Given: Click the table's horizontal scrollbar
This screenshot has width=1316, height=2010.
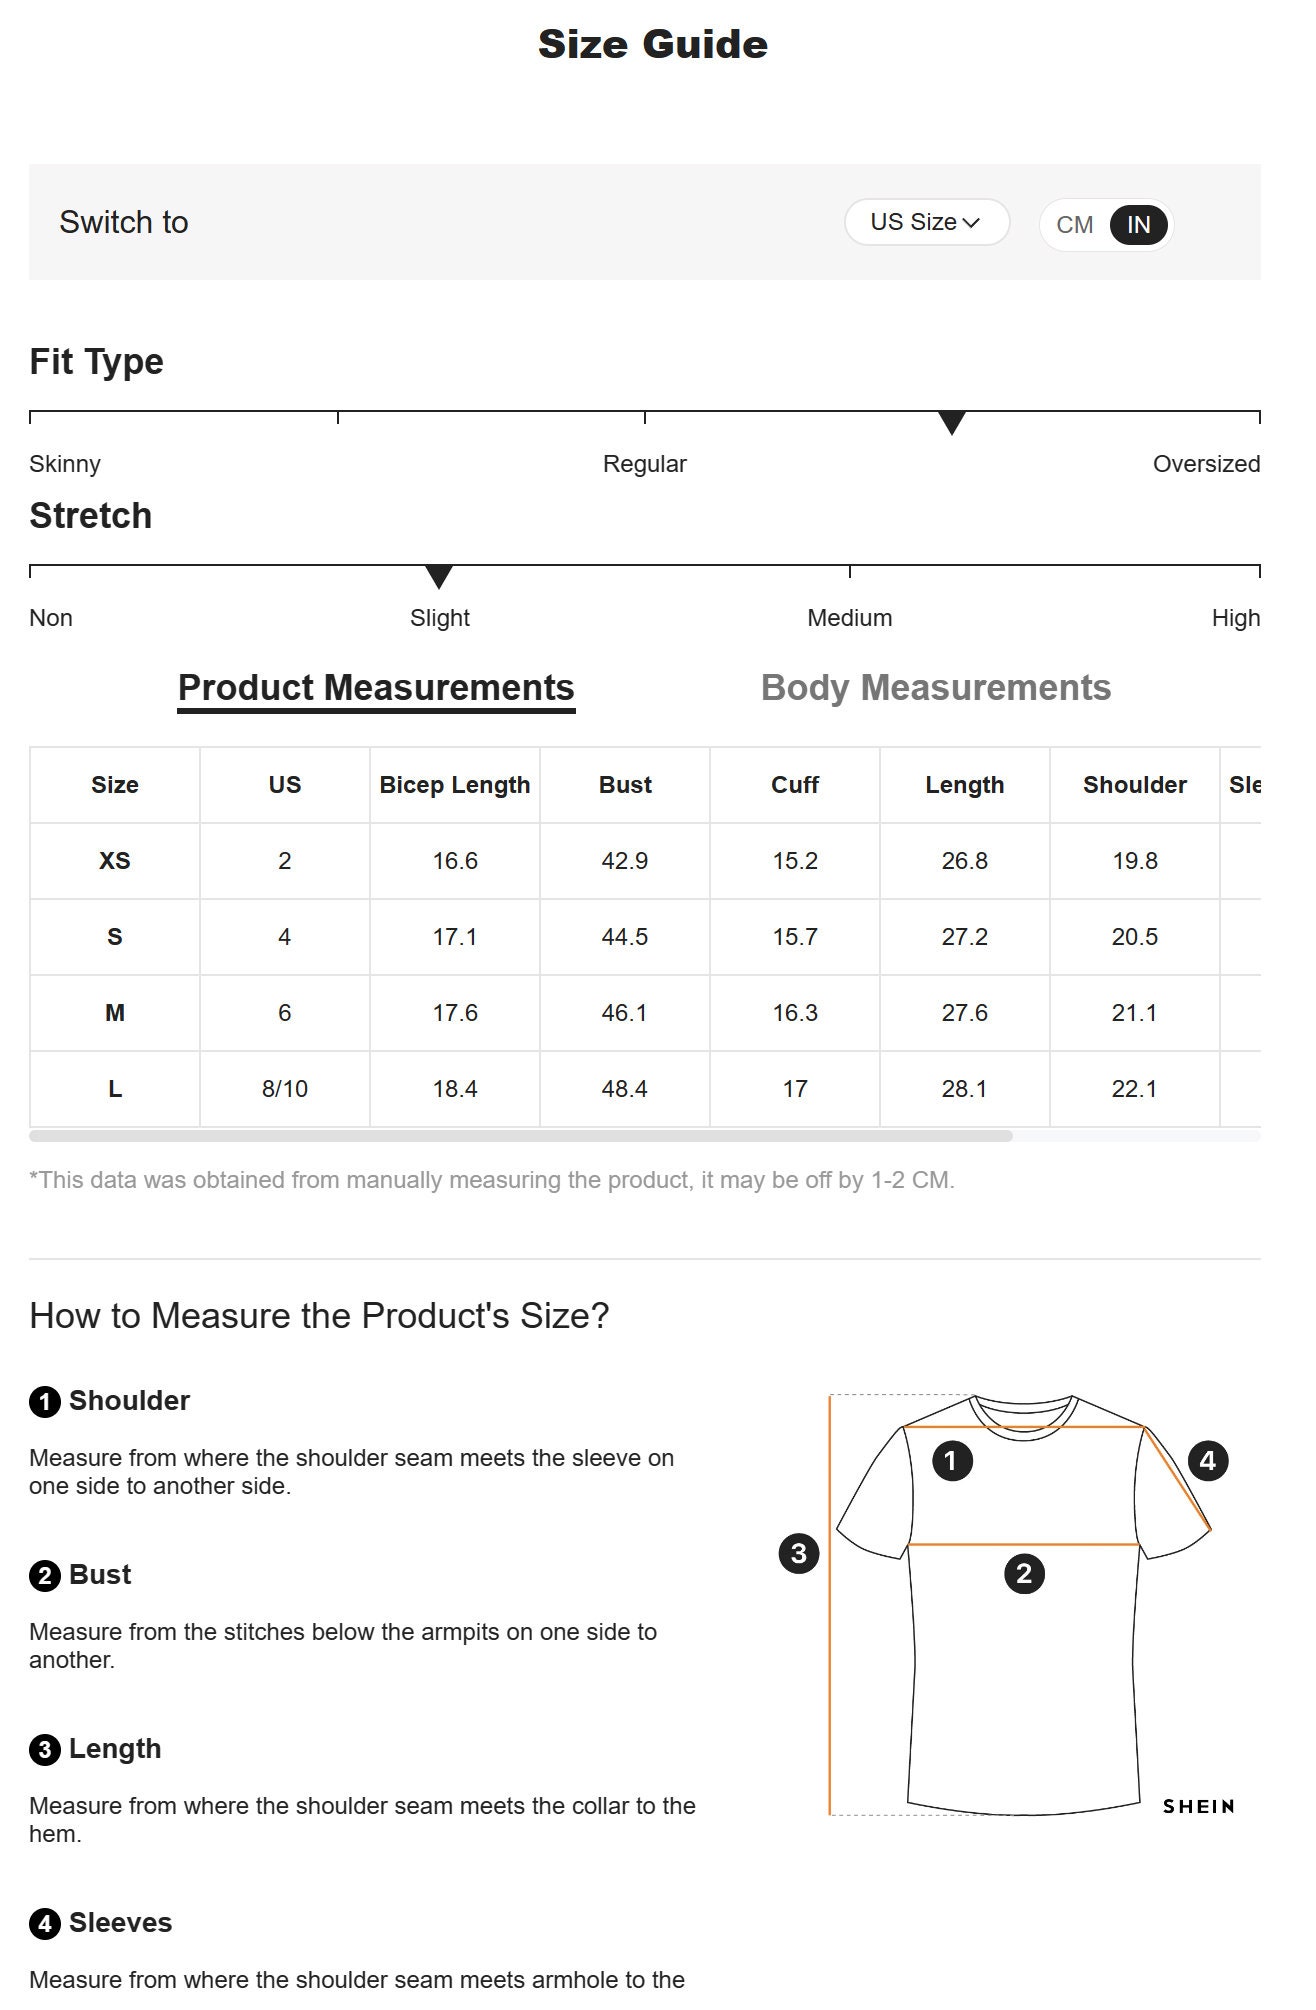Looking at the screenshot, I should [x=521, y=1136].
